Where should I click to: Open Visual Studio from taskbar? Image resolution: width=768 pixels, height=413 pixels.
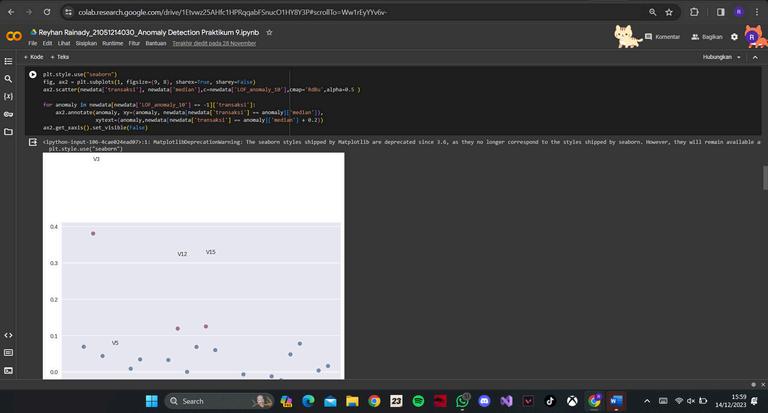[x=506, y=401]
